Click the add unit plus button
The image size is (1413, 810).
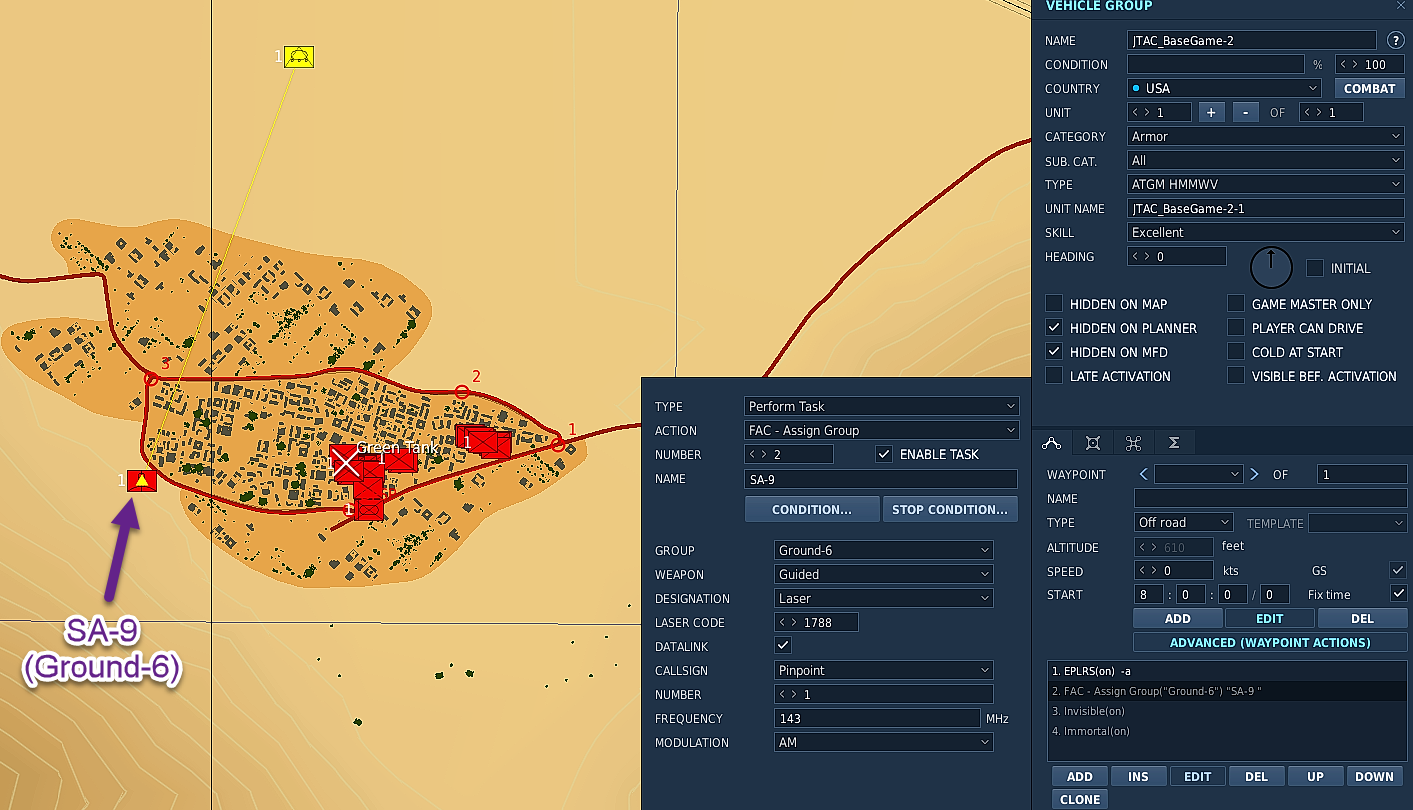coord(1211,113)
